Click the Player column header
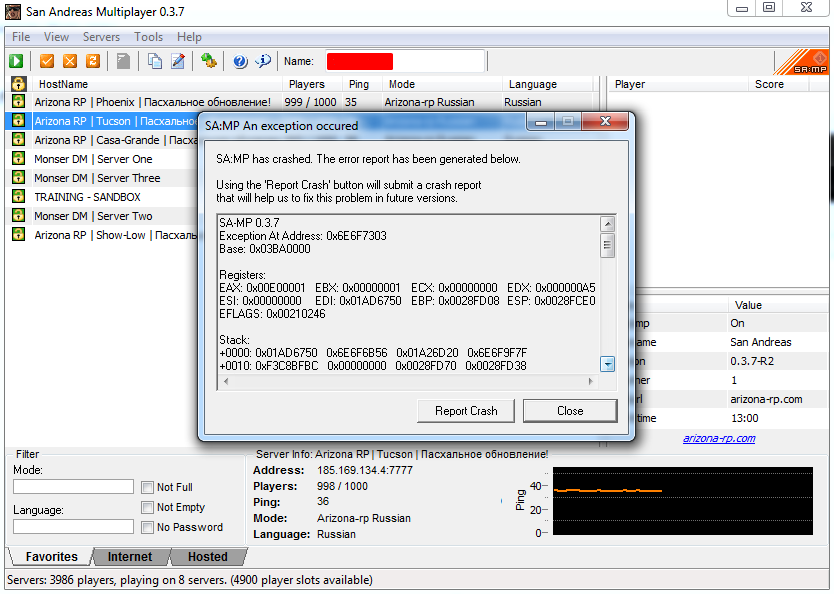This screenshot has width=834, height=594. (678, 84)
